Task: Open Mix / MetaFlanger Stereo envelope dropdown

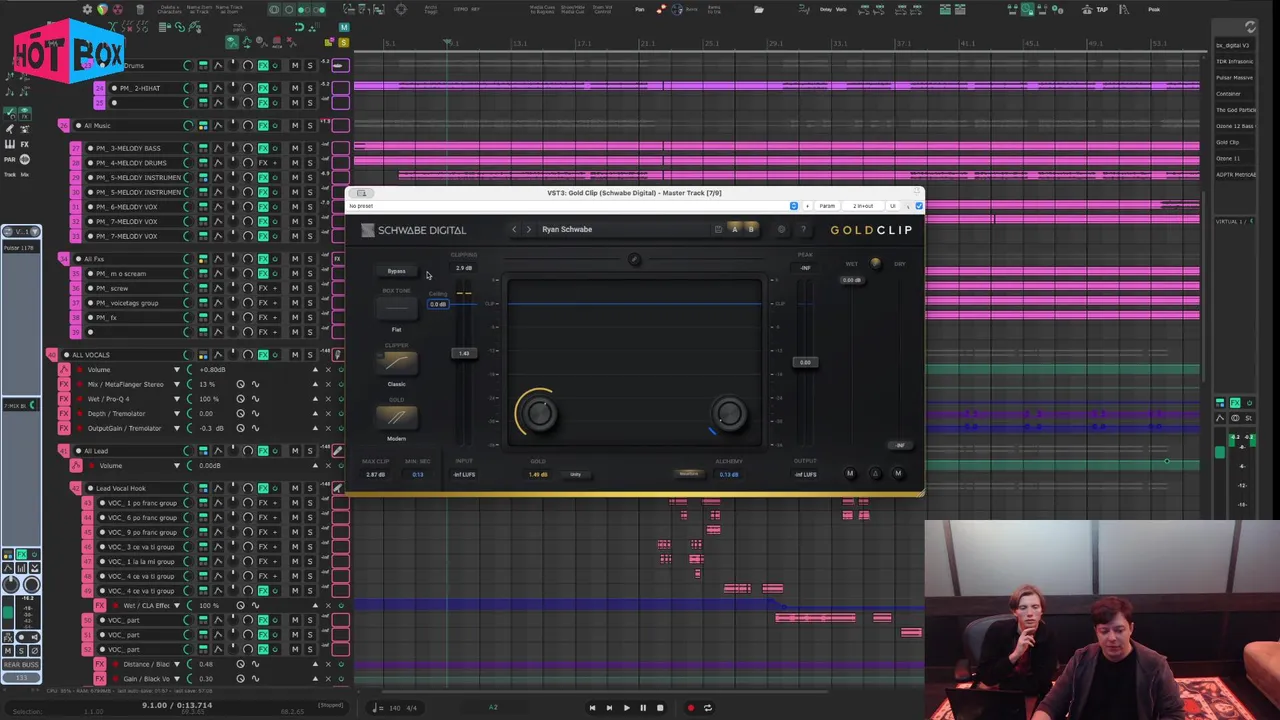Action: [177, 384]
